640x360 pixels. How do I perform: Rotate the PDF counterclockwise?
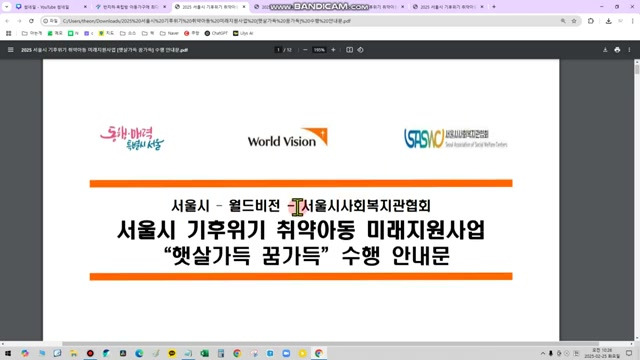[x=360, y=50]
